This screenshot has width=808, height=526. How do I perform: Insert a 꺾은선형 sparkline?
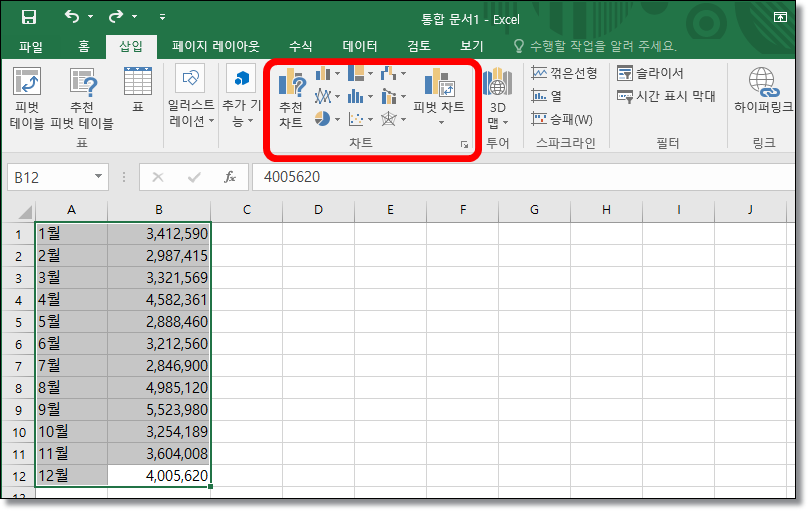click(564, 73)
